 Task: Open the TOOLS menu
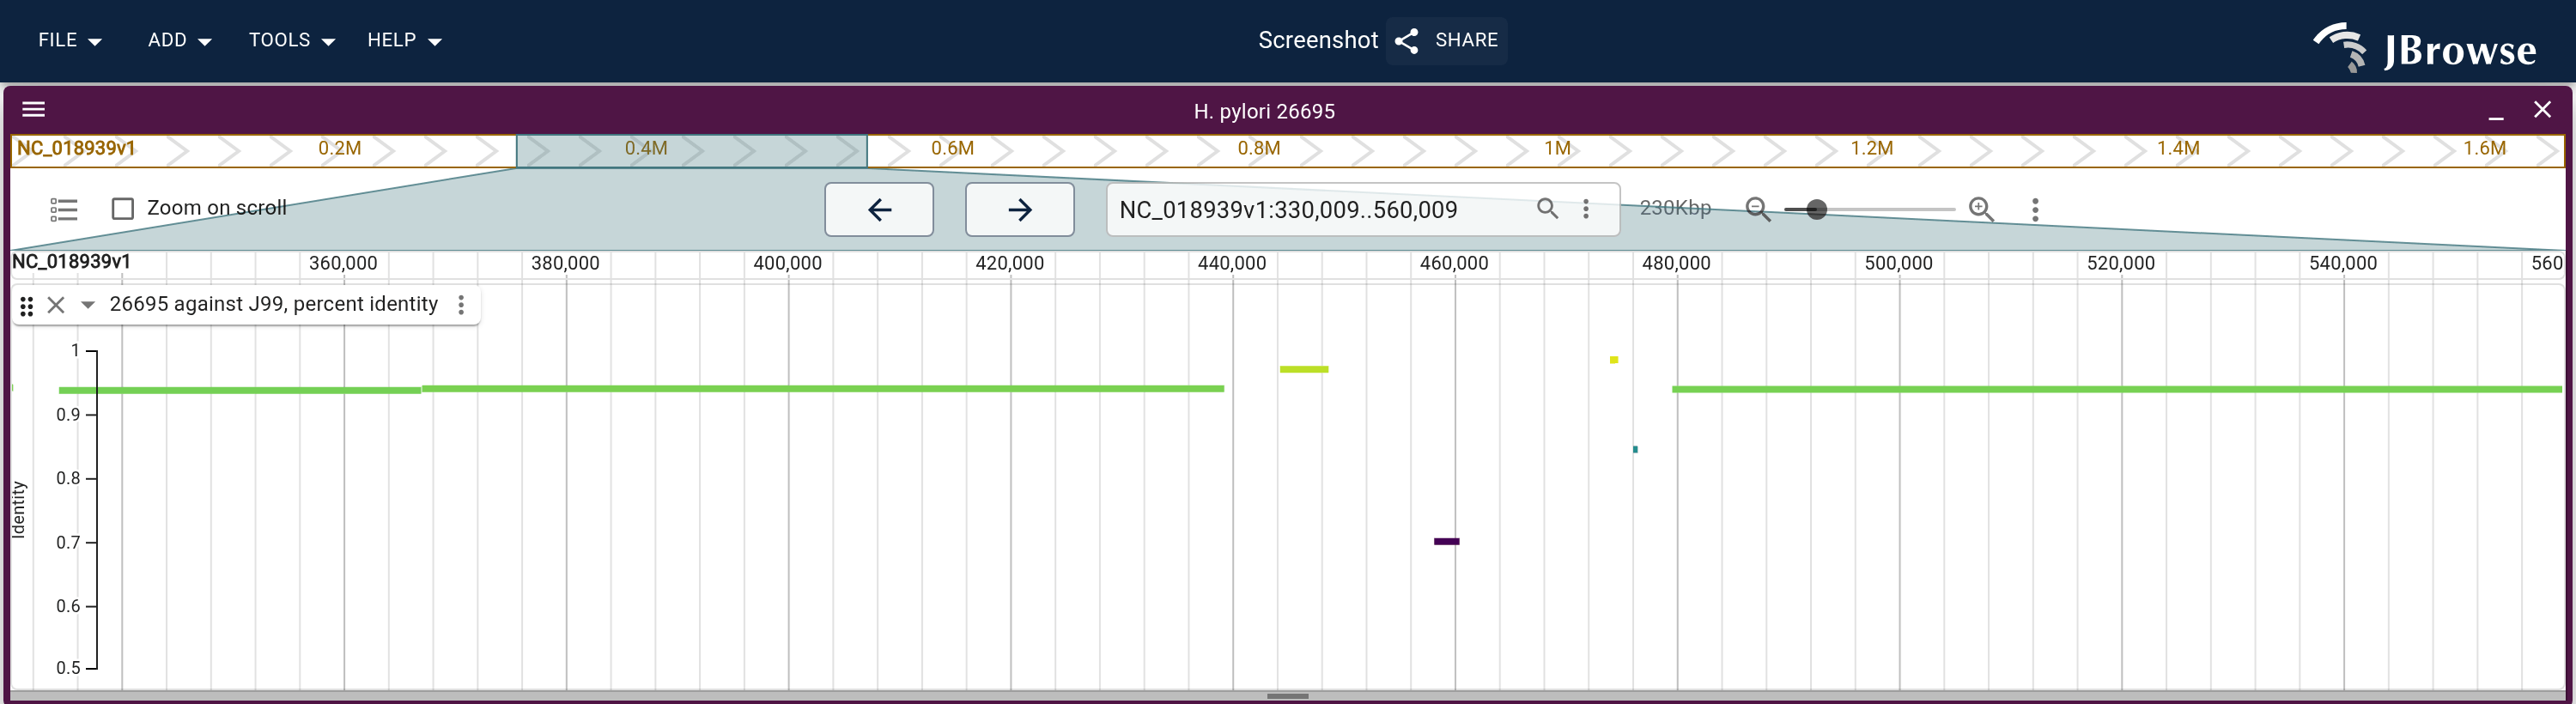coord(292,41)
